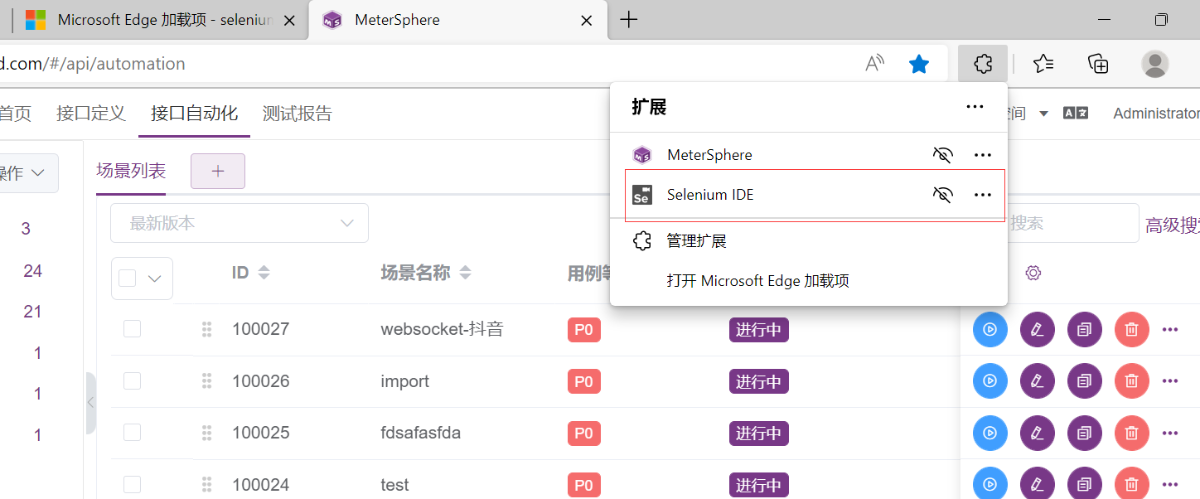The height and width of the screenshot is (499, 1200).
Task: Click the drag handle of row 100027
Action: point(207,329)
